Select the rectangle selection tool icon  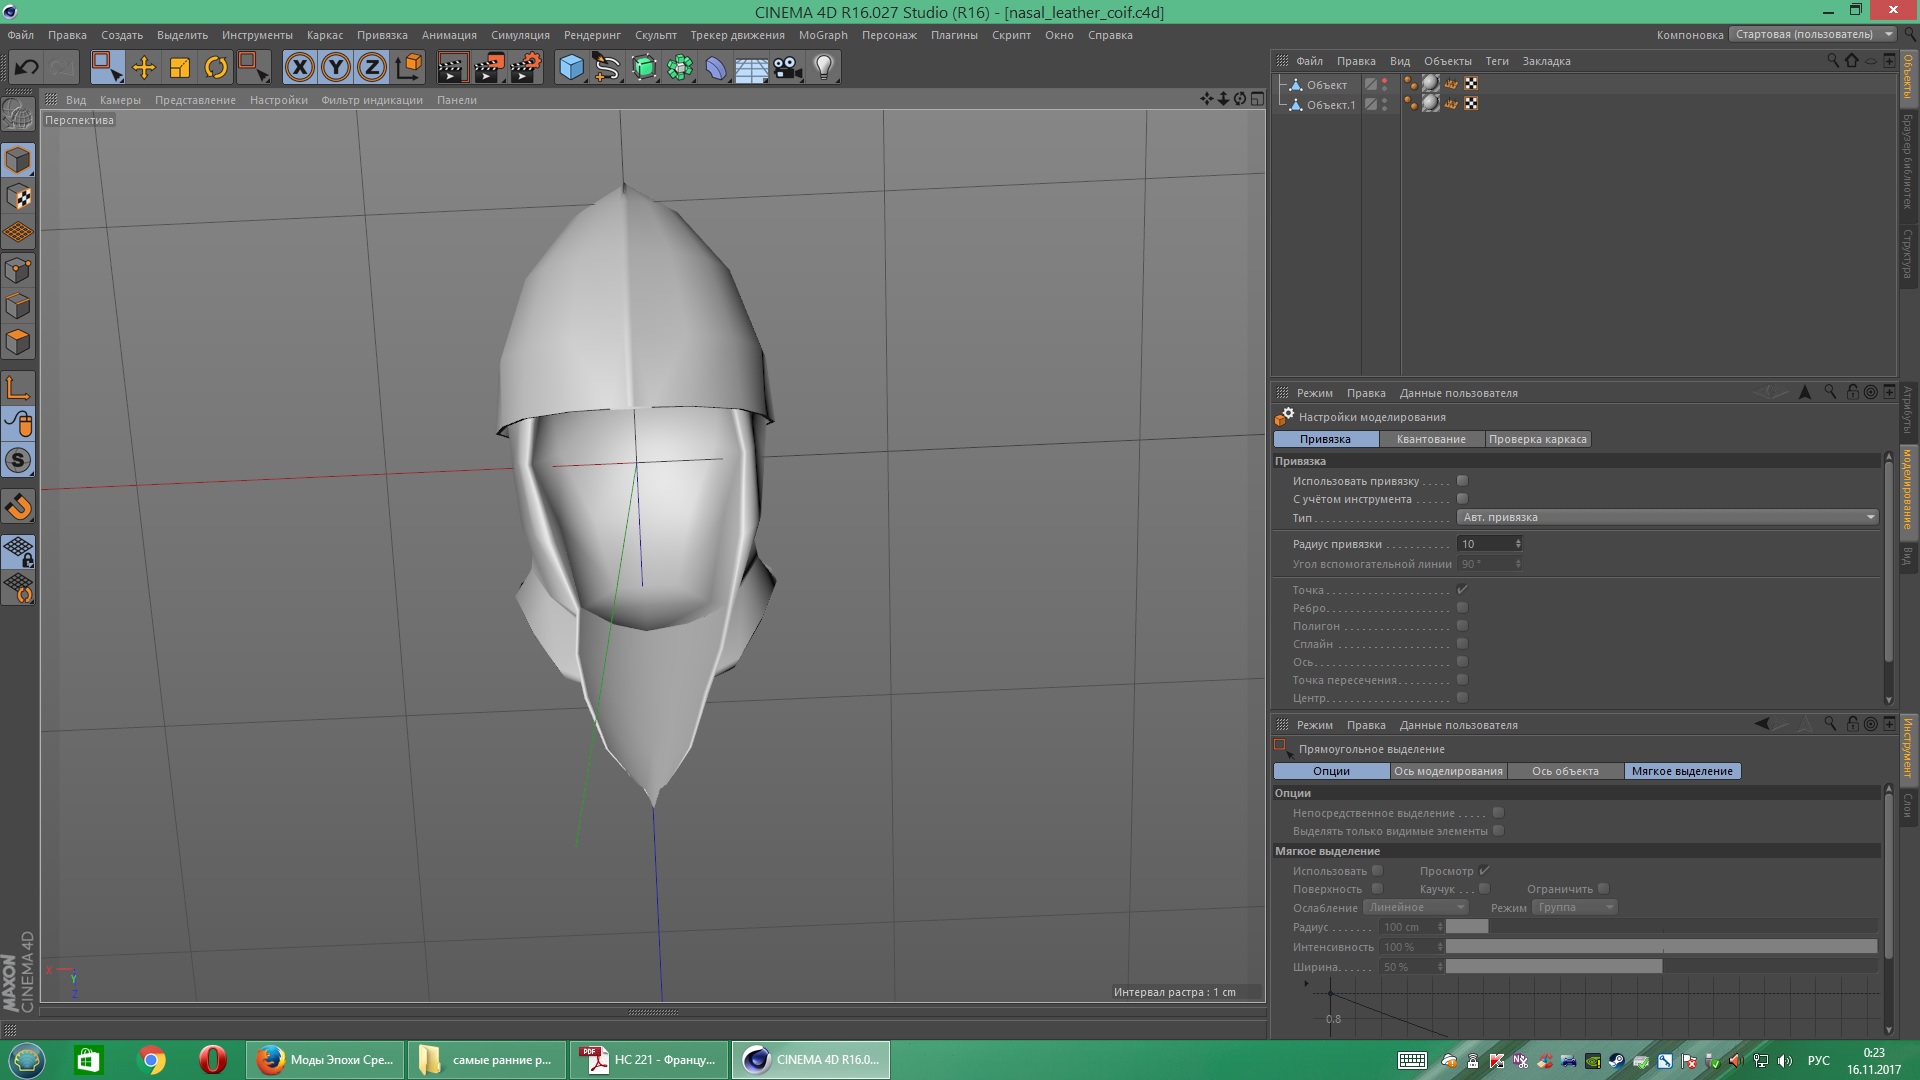pyautogui.click(x=107, y=68)
